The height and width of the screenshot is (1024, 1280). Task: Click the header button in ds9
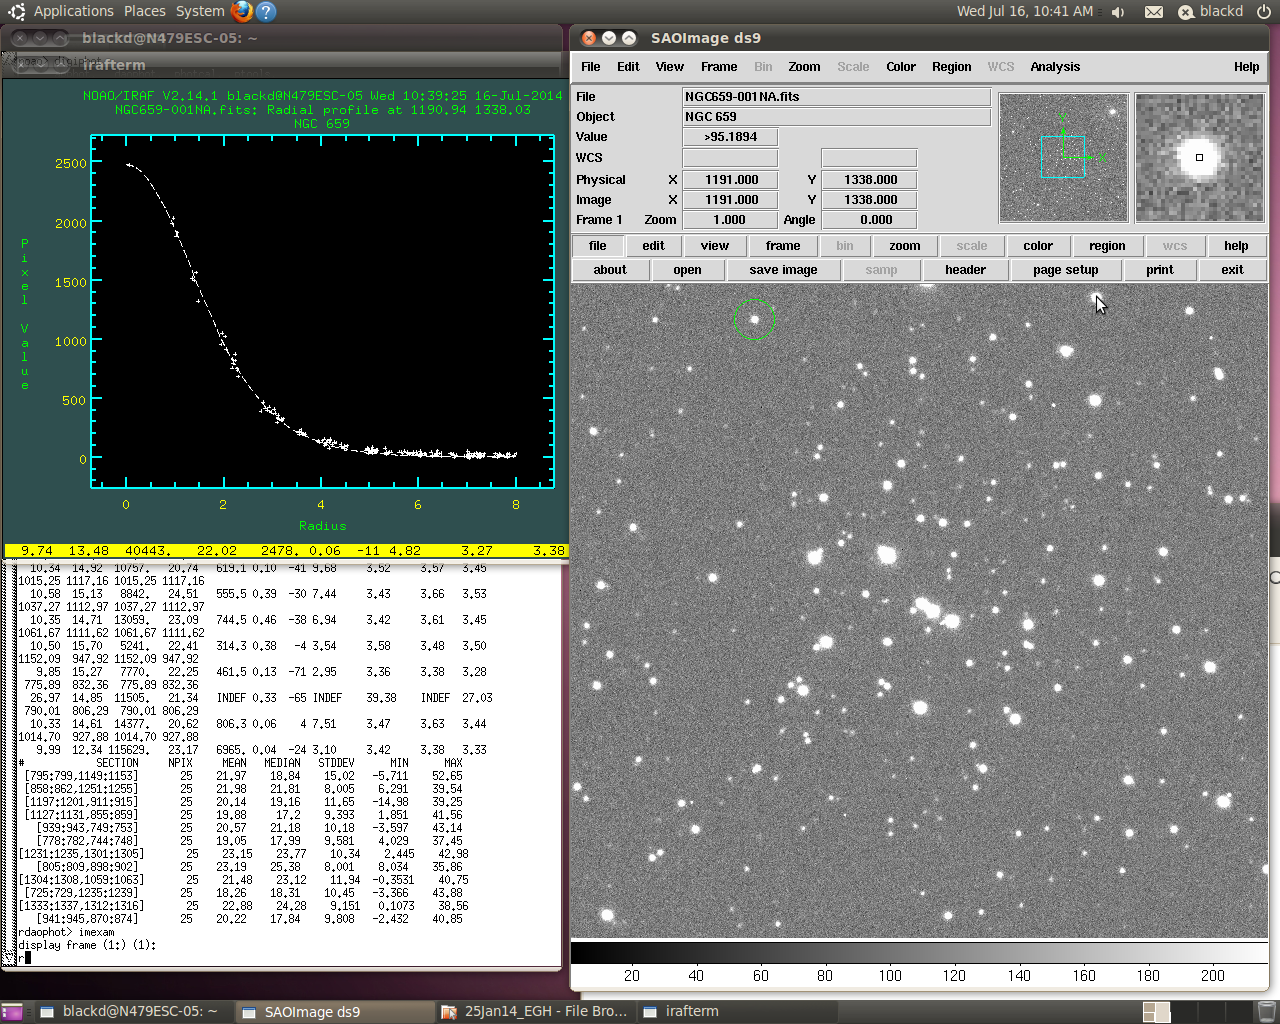point(965,270)
